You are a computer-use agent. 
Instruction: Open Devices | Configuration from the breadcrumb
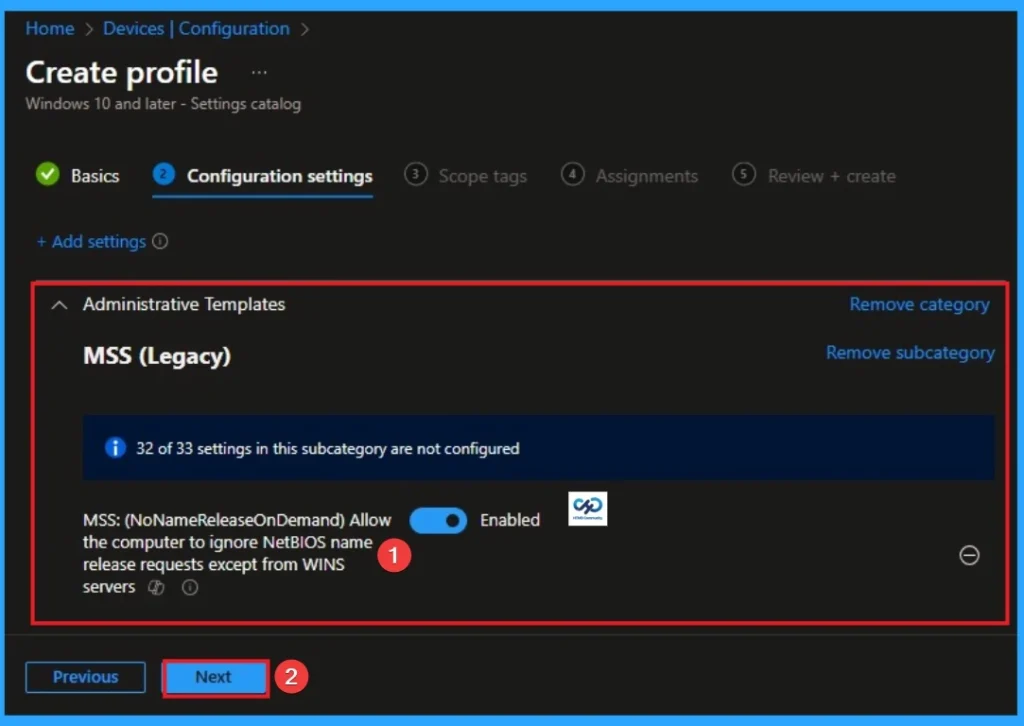[196, 28]
